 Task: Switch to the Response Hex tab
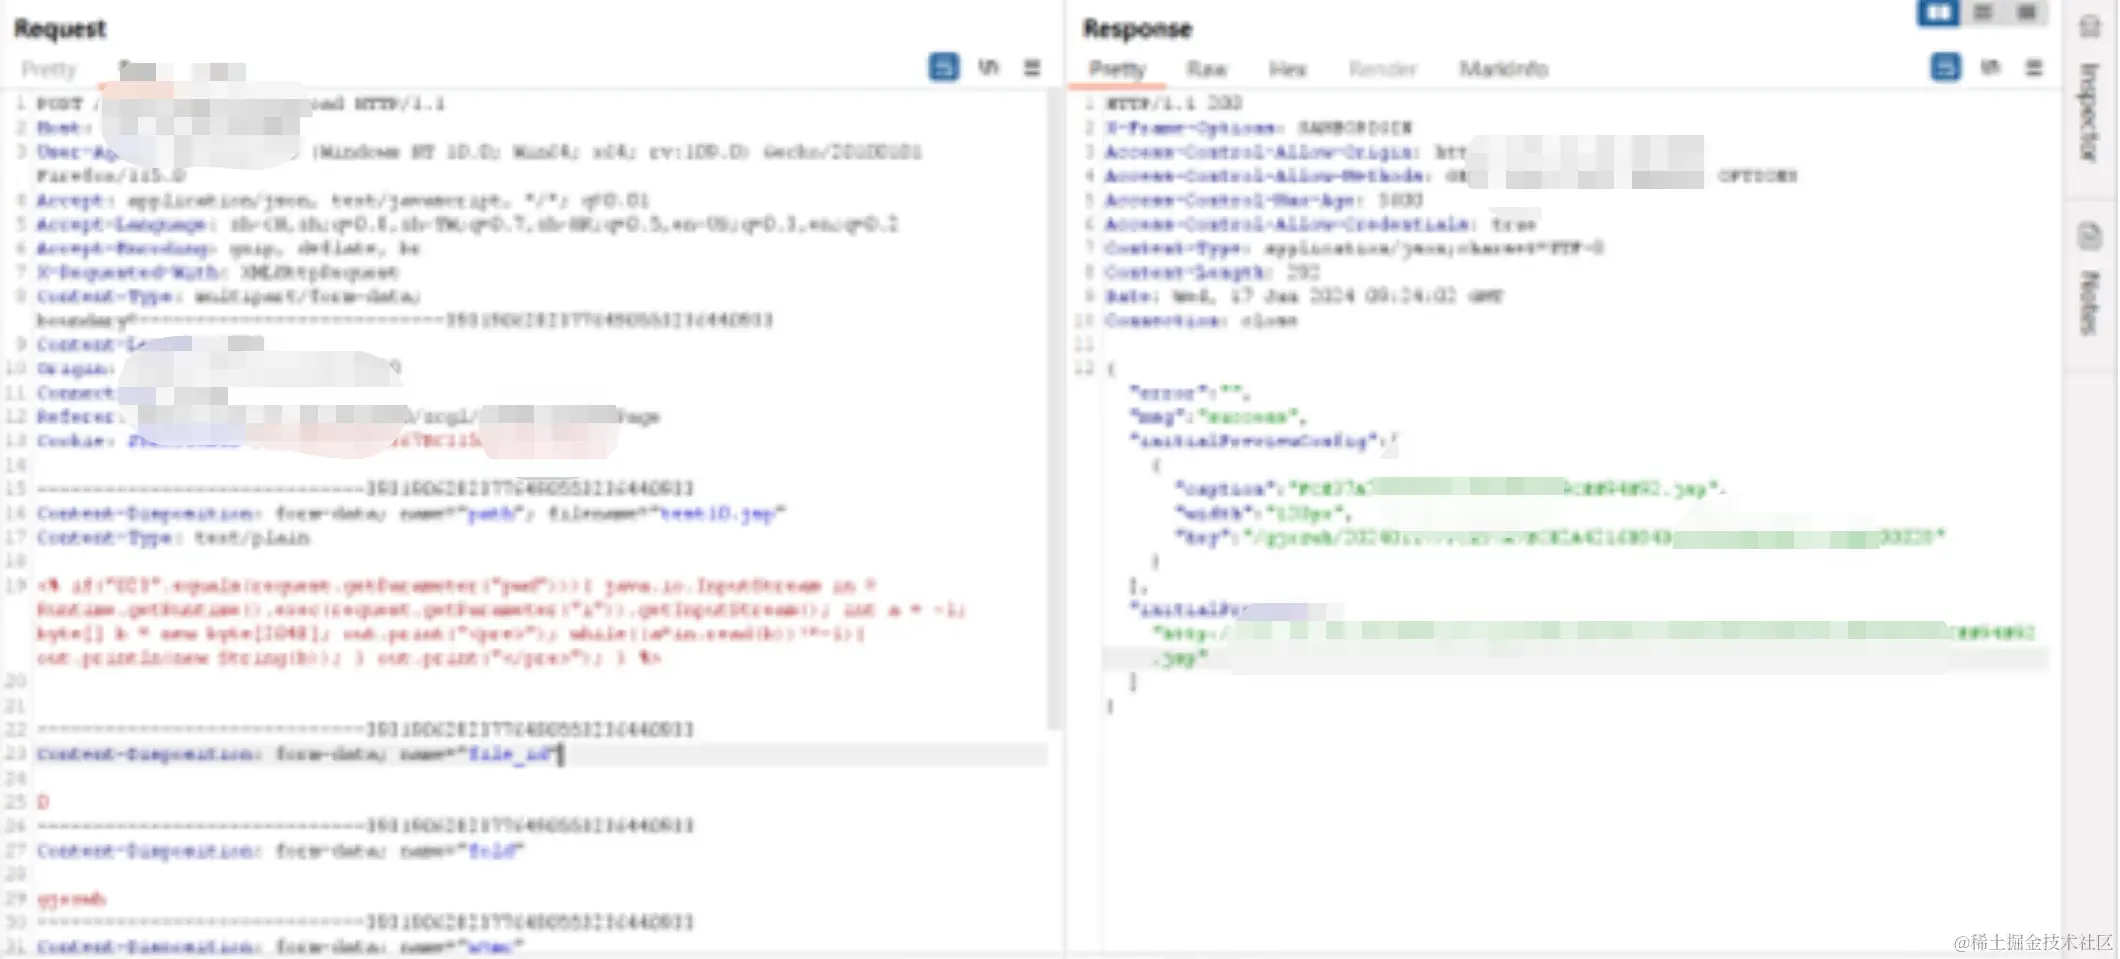[1287, 69]
